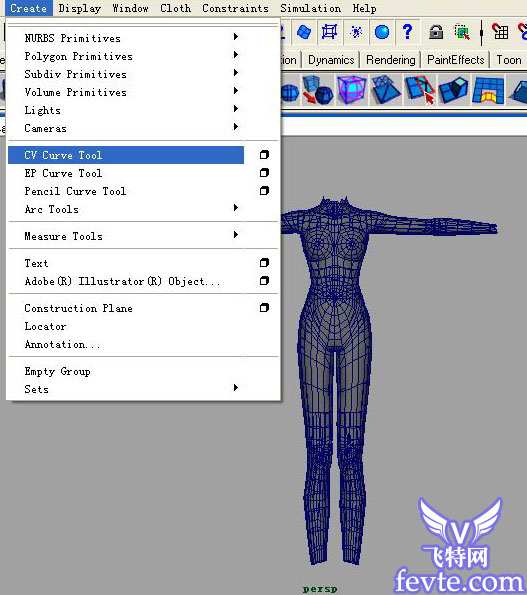Viewport: 527px width, 595px height.
Task: Open the CV Curve Tool option box
Action: [x=264, y=155]
